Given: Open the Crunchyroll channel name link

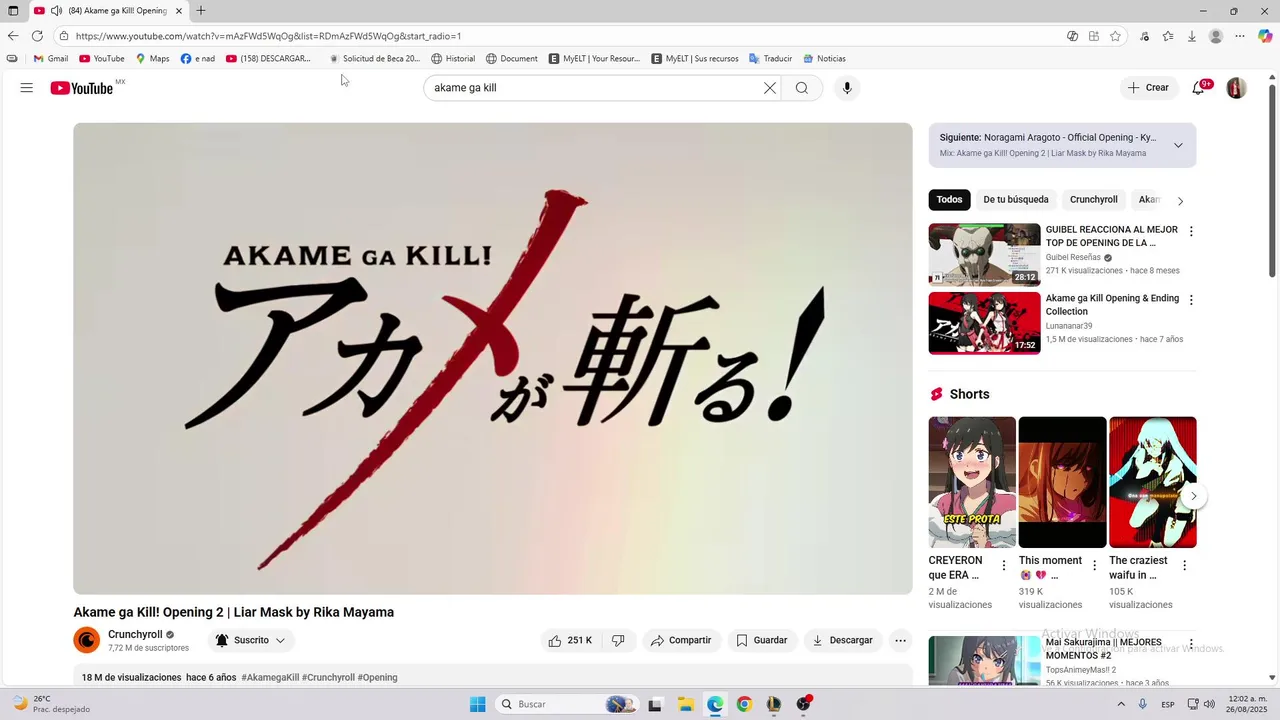Looking at the screenshot, I should tap(135, 634).
